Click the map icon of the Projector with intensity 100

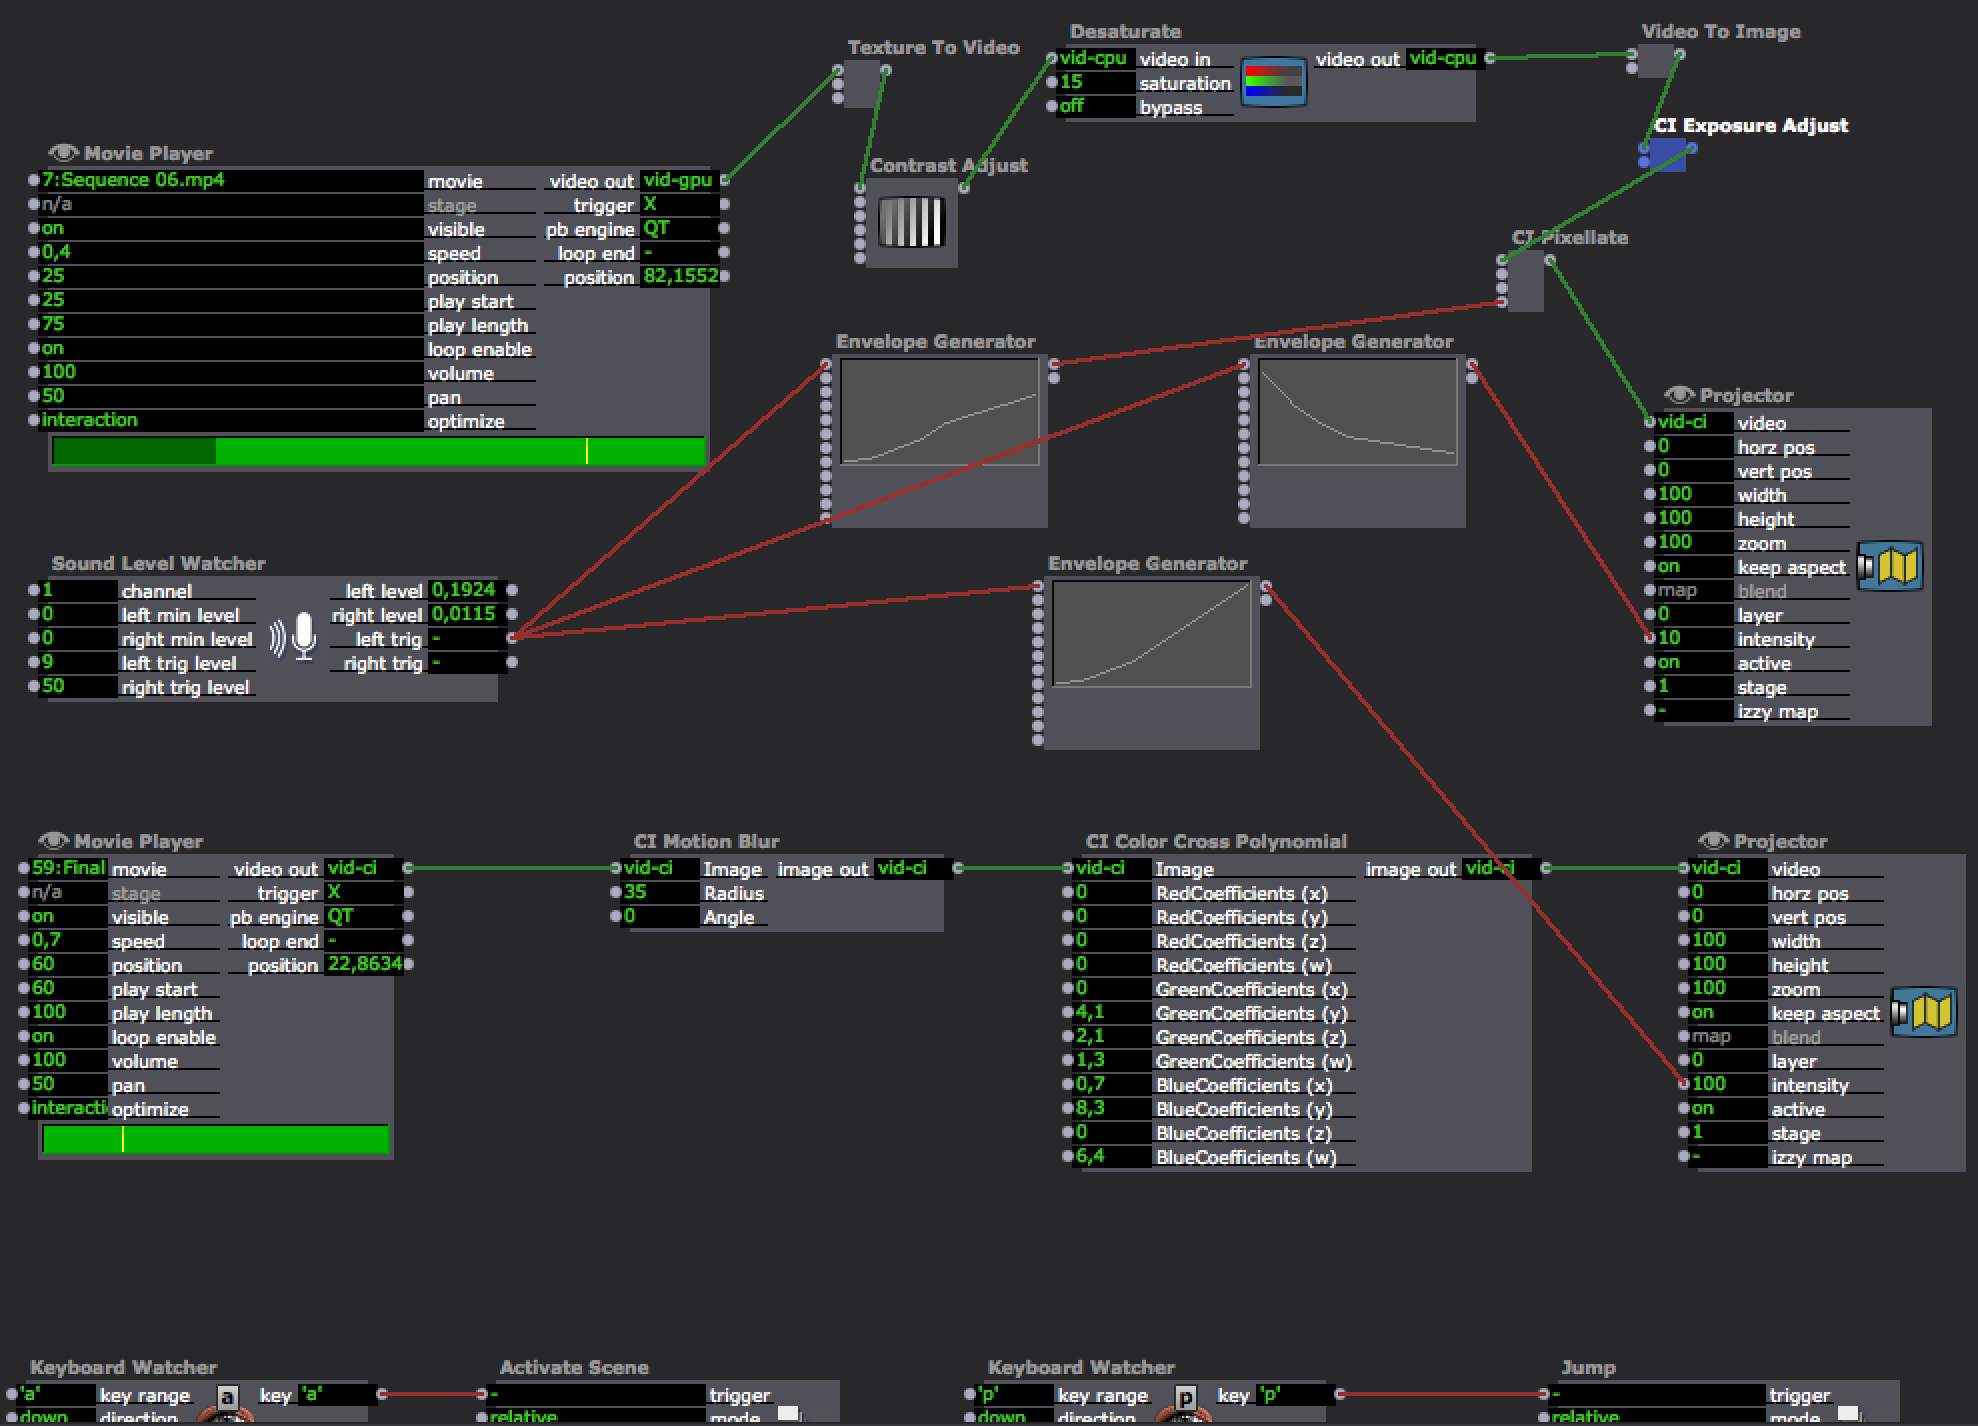coord(1924,1013)
